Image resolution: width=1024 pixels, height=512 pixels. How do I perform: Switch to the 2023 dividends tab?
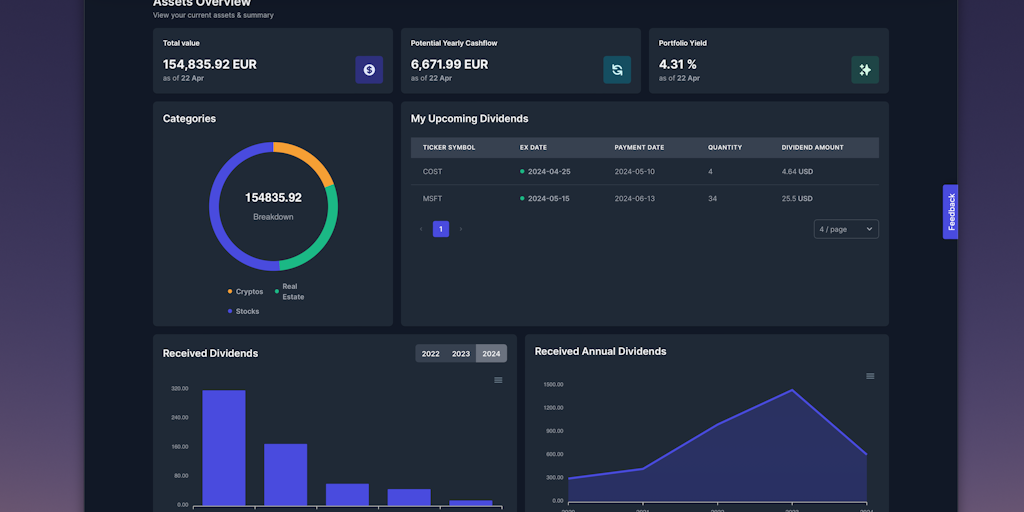coord(460,354)
